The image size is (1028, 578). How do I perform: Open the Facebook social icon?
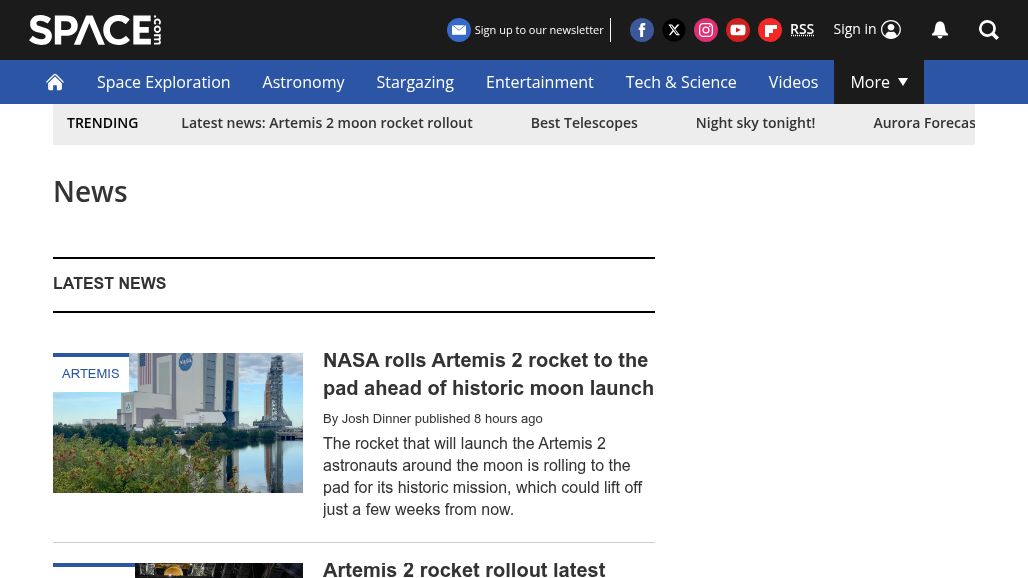point(642,30)
